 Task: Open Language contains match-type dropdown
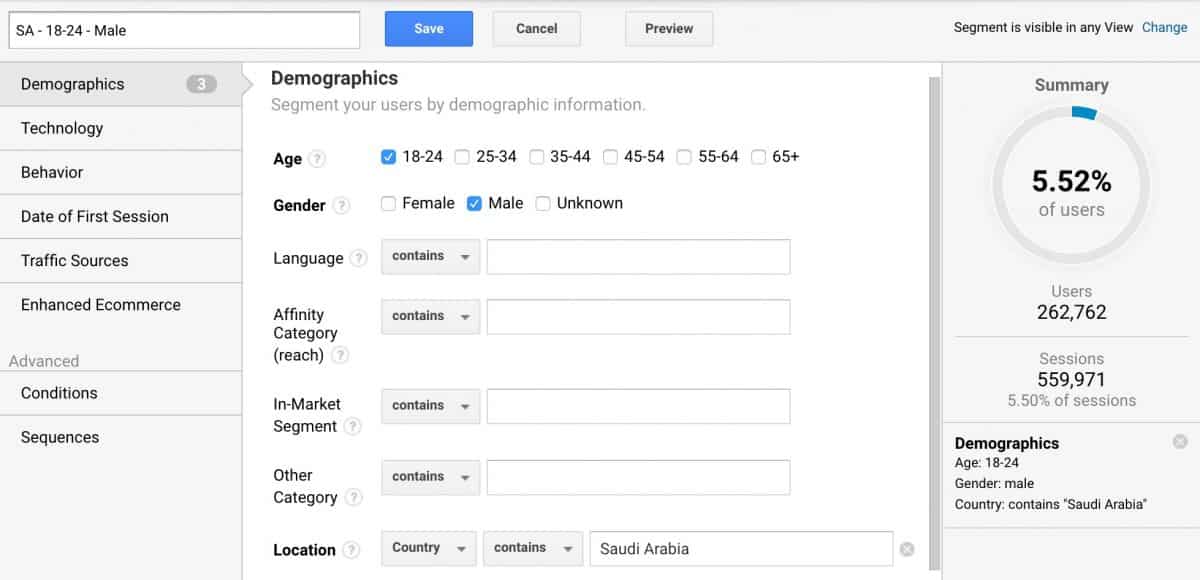(x=430, y=256)
